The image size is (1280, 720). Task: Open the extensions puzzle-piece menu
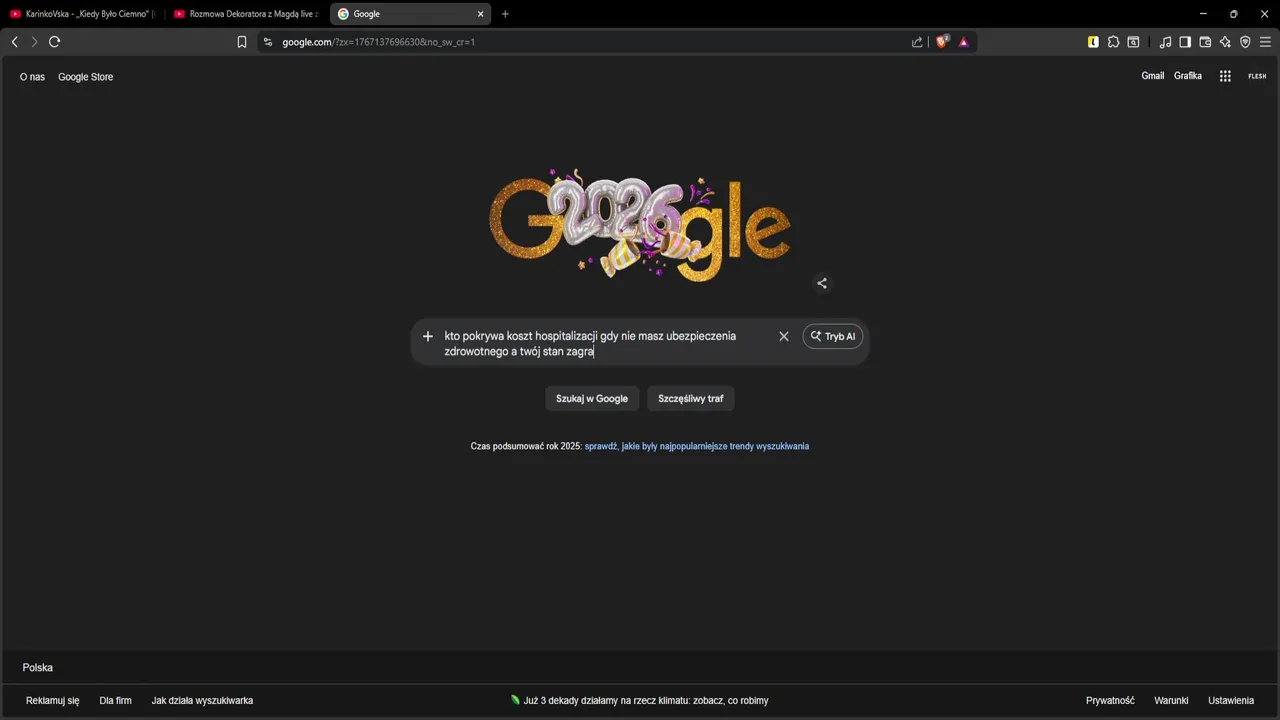click(1113, 42)
